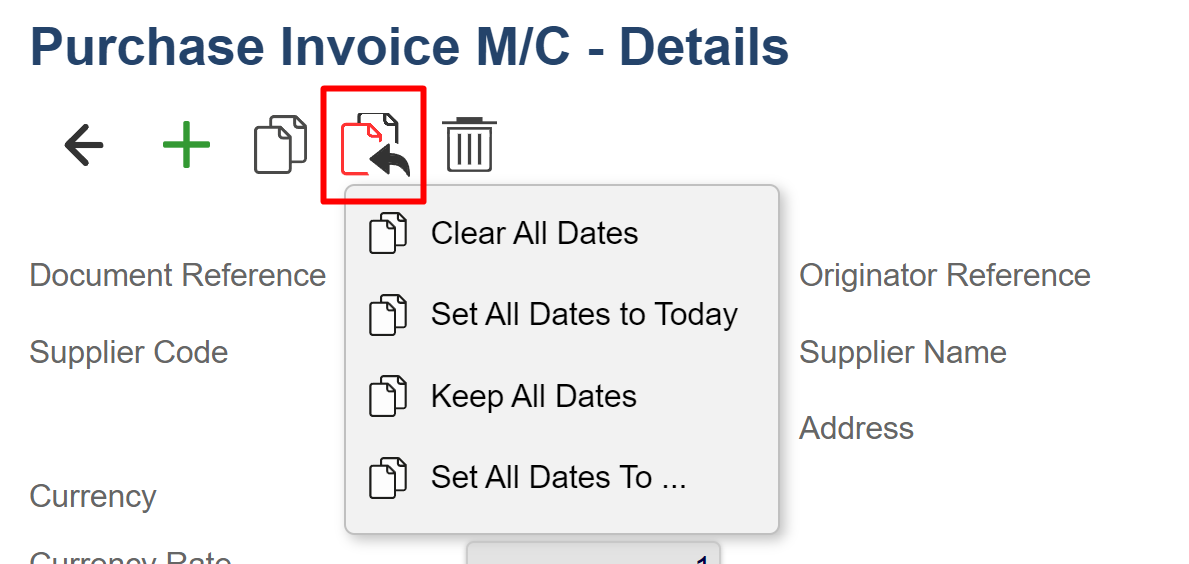
Task: Click the Currency field label
Action: point(93,497)
